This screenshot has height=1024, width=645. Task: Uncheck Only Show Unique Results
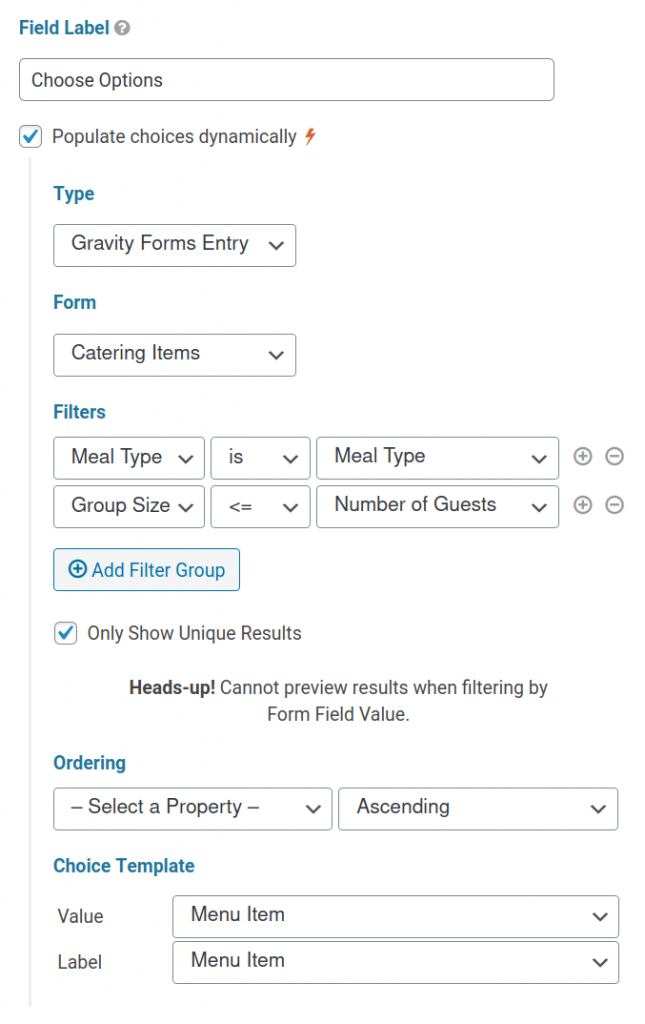point(65,633)
